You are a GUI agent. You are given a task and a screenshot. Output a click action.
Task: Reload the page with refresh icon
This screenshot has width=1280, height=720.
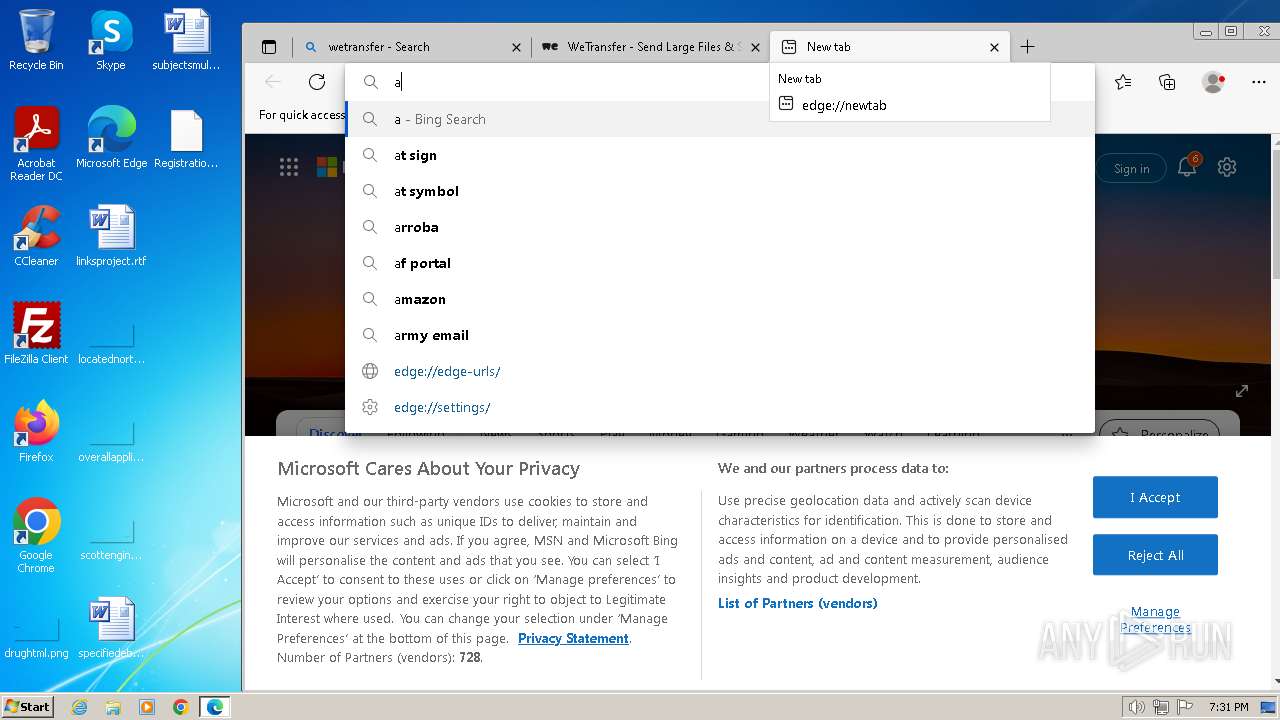(x=317, y=82)
